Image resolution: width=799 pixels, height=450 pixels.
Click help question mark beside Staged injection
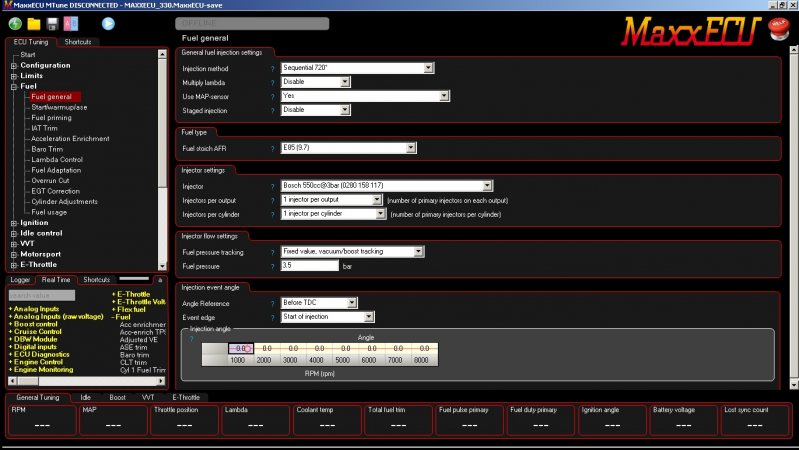tap(273, 111)
